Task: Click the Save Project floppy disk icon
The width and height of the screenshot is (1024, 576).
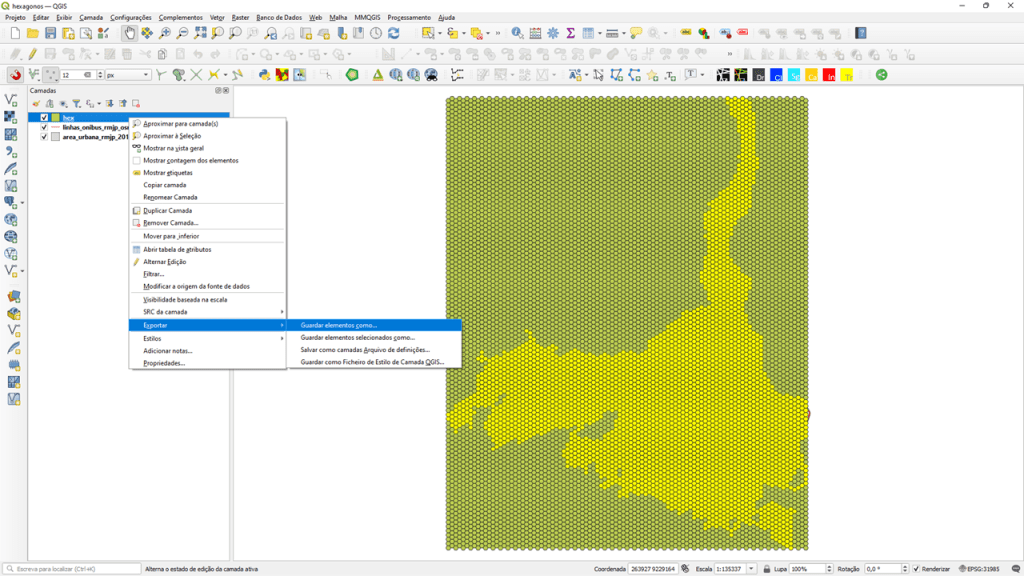Action: click(50, 33)
